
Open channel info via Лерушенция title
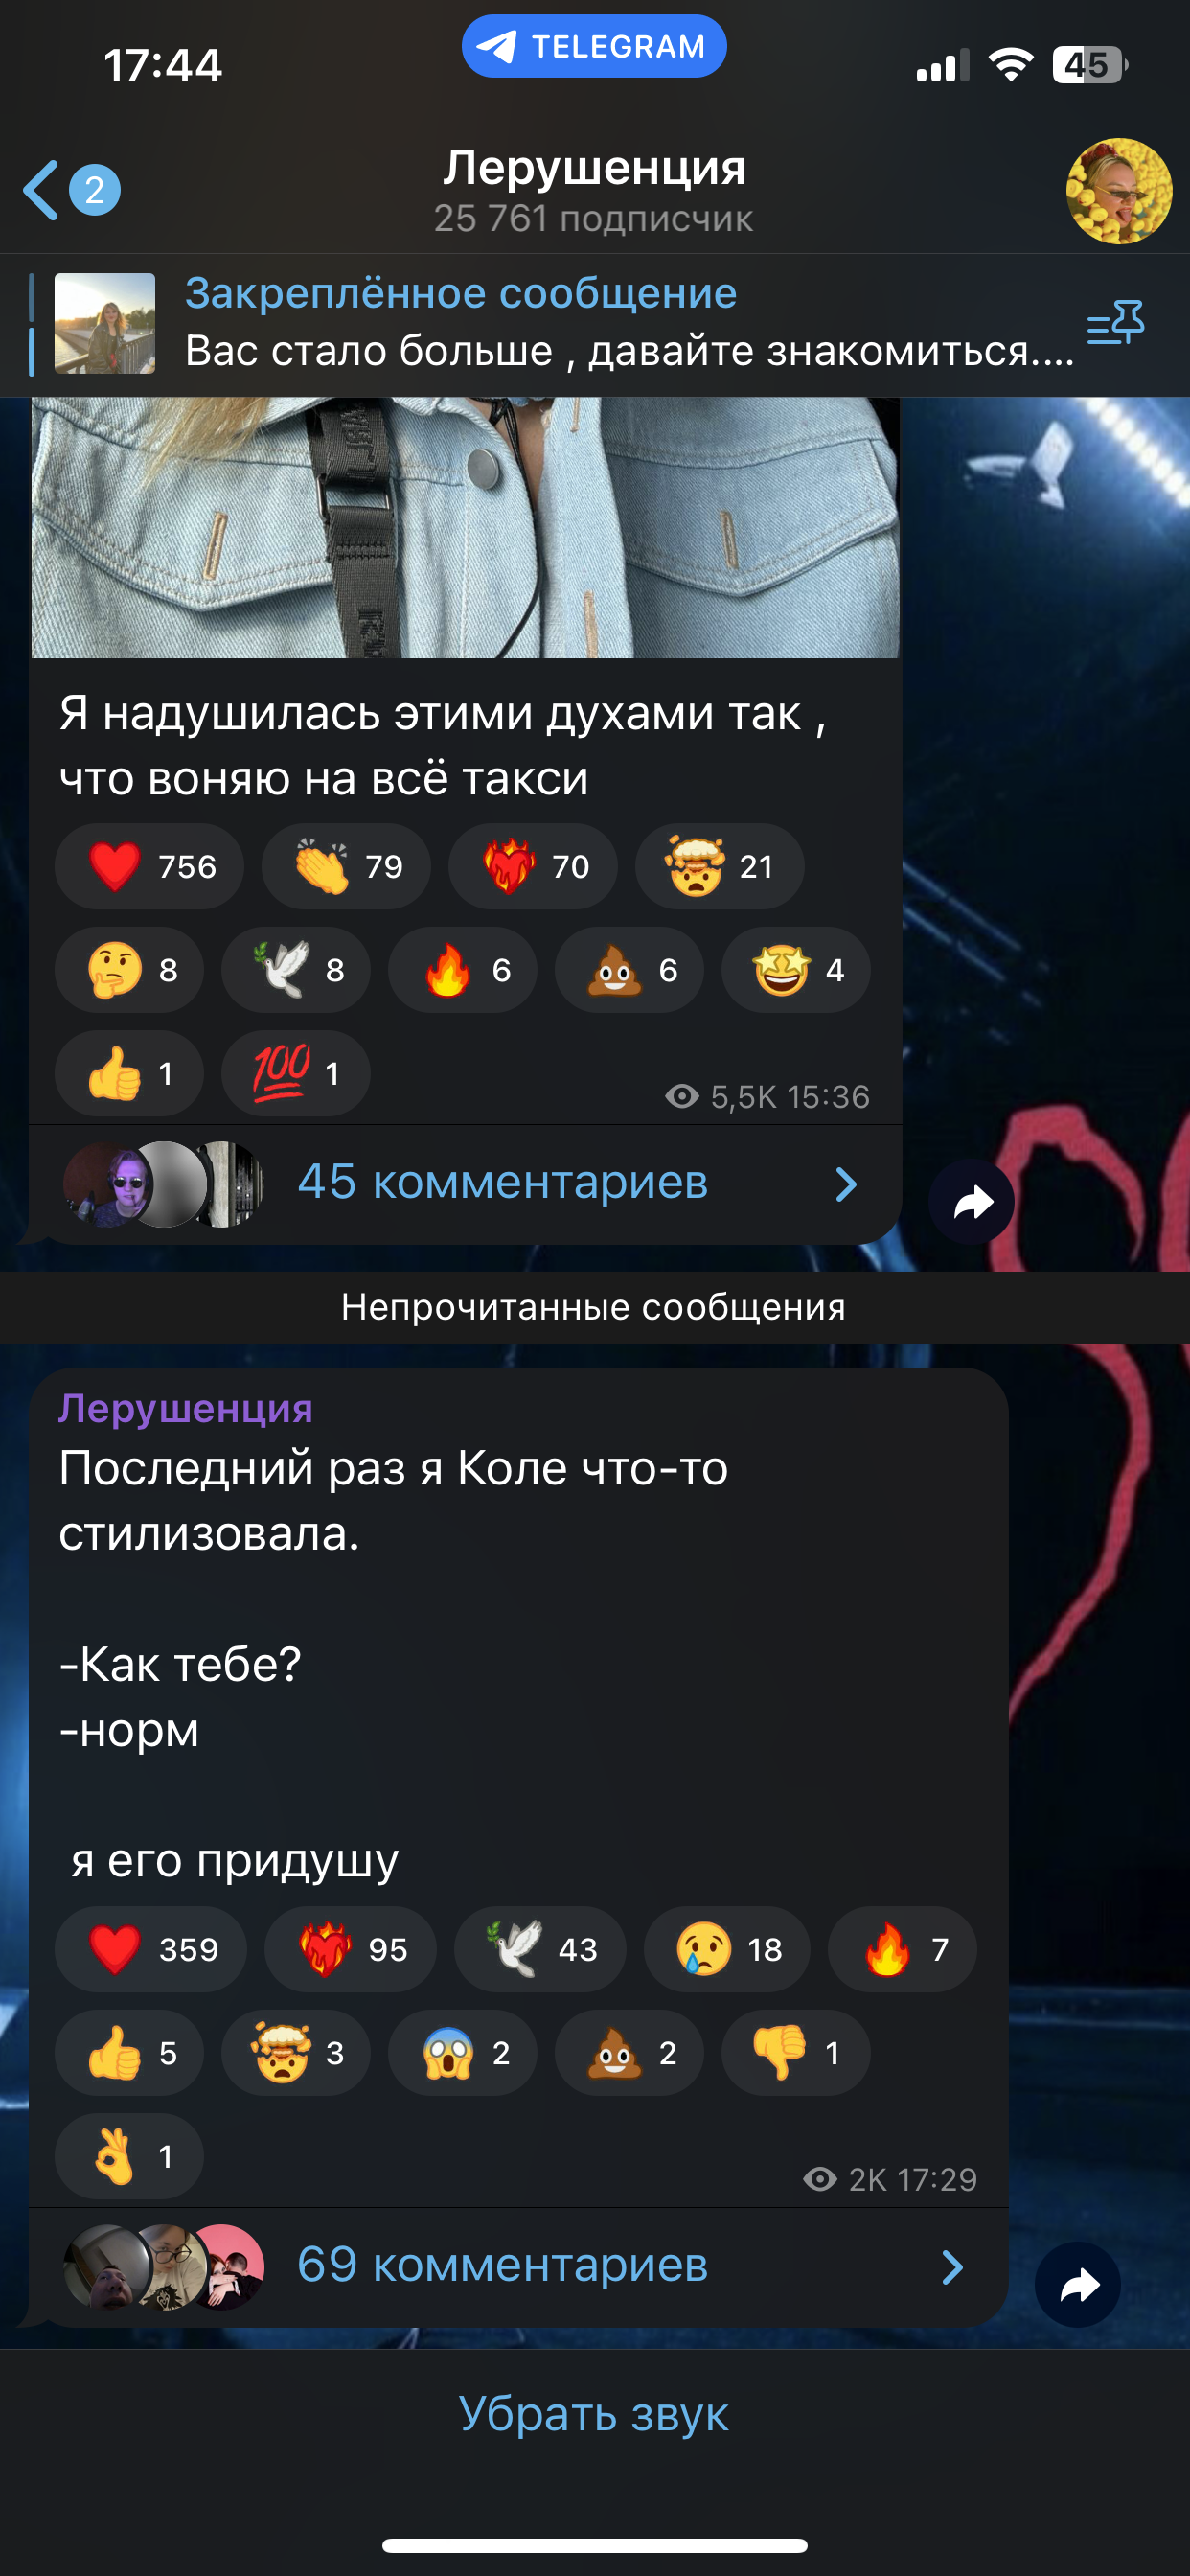pos(594,168)
